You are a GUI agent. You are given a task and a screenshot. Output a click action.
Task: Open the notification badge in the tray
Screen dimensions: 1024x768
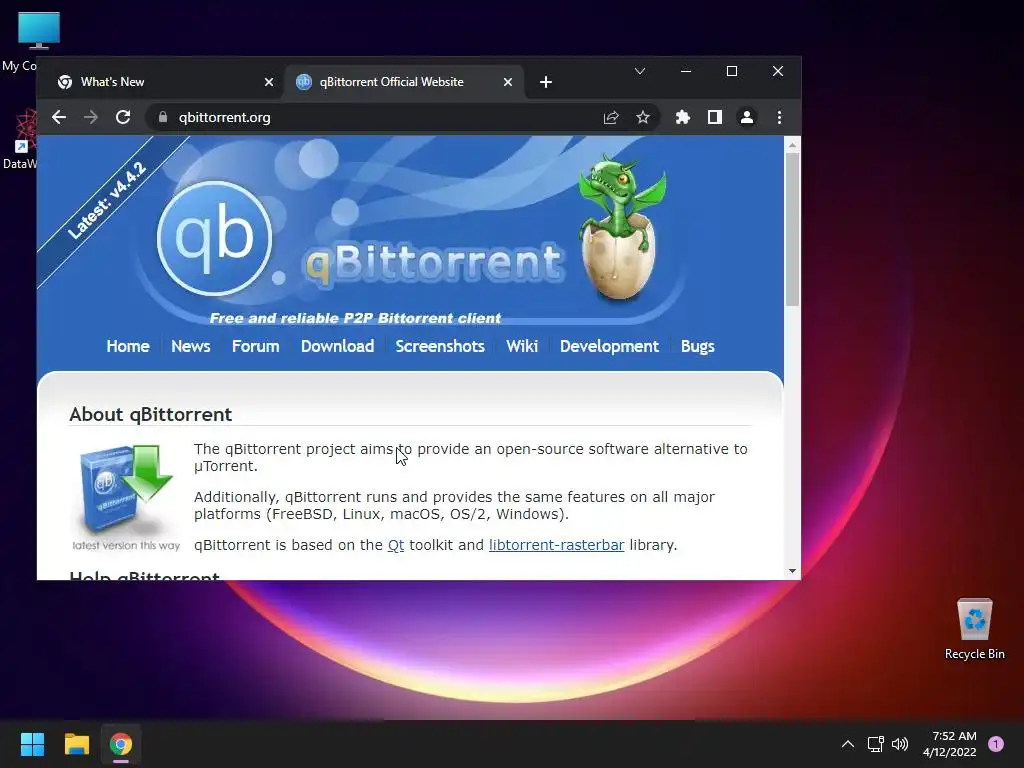pos(996,744)
